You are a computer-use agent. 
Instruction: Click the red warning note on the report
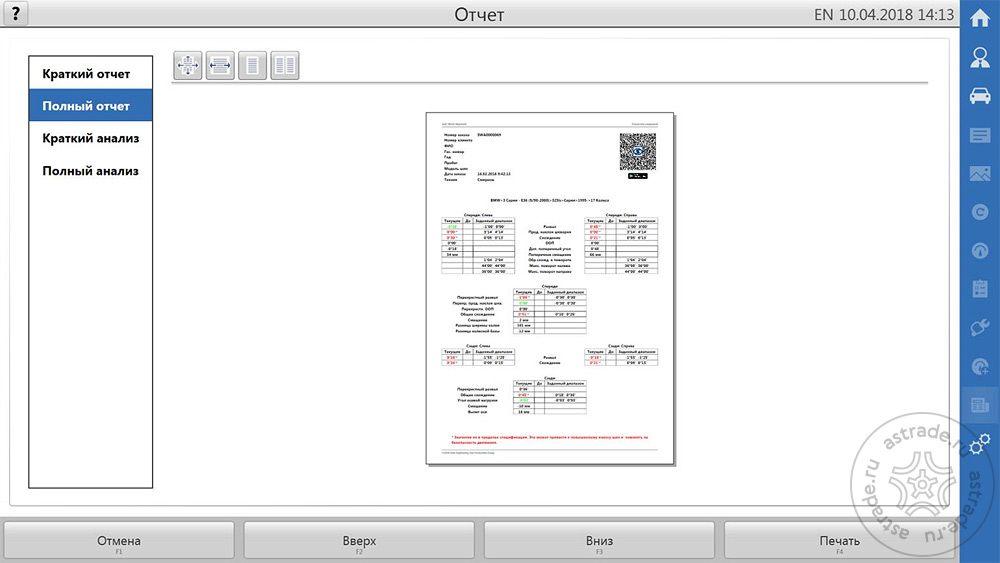pos(550,439)
